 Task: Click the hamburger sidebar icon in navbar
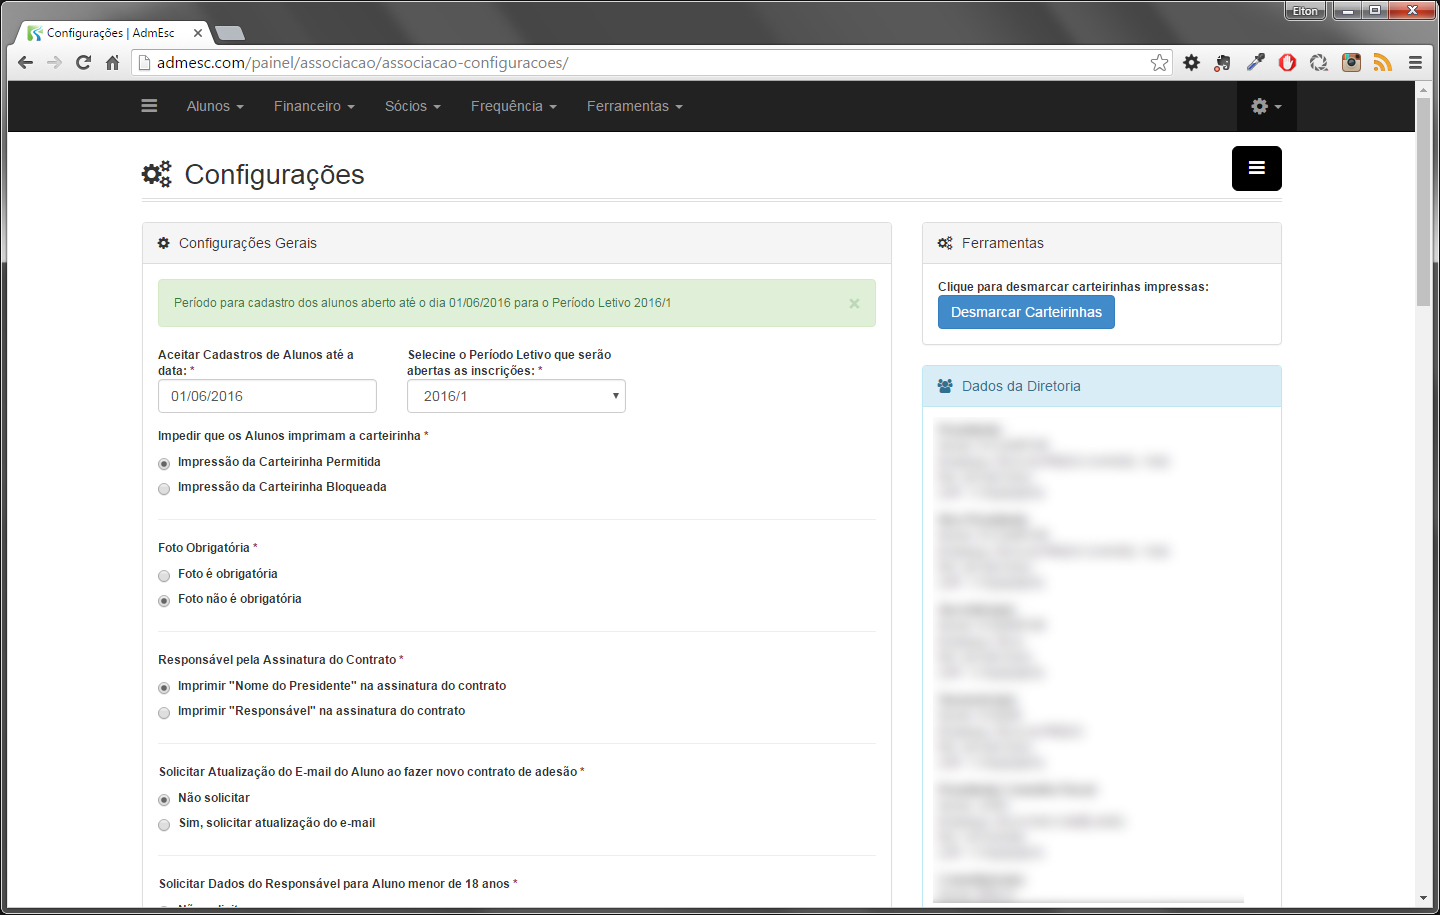[x=149, y=106]
